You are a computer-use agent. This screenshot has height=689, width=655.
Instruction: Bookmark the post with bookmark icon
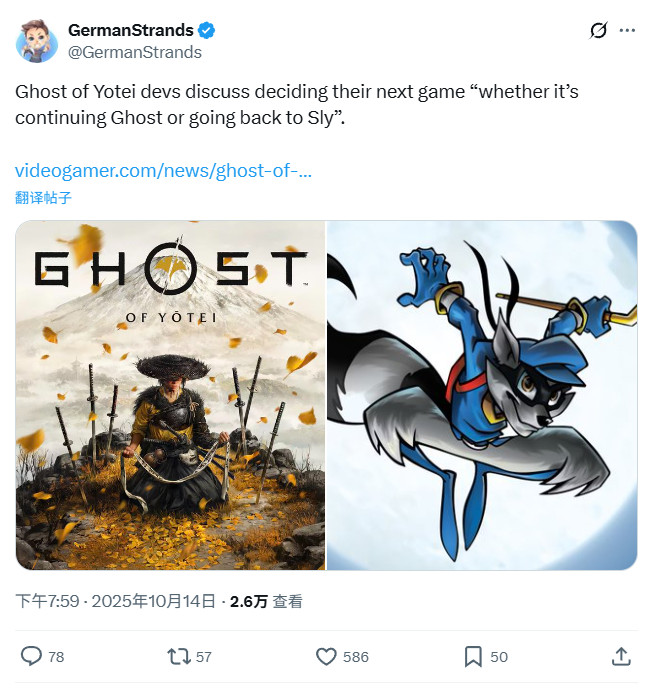[473, 656]
